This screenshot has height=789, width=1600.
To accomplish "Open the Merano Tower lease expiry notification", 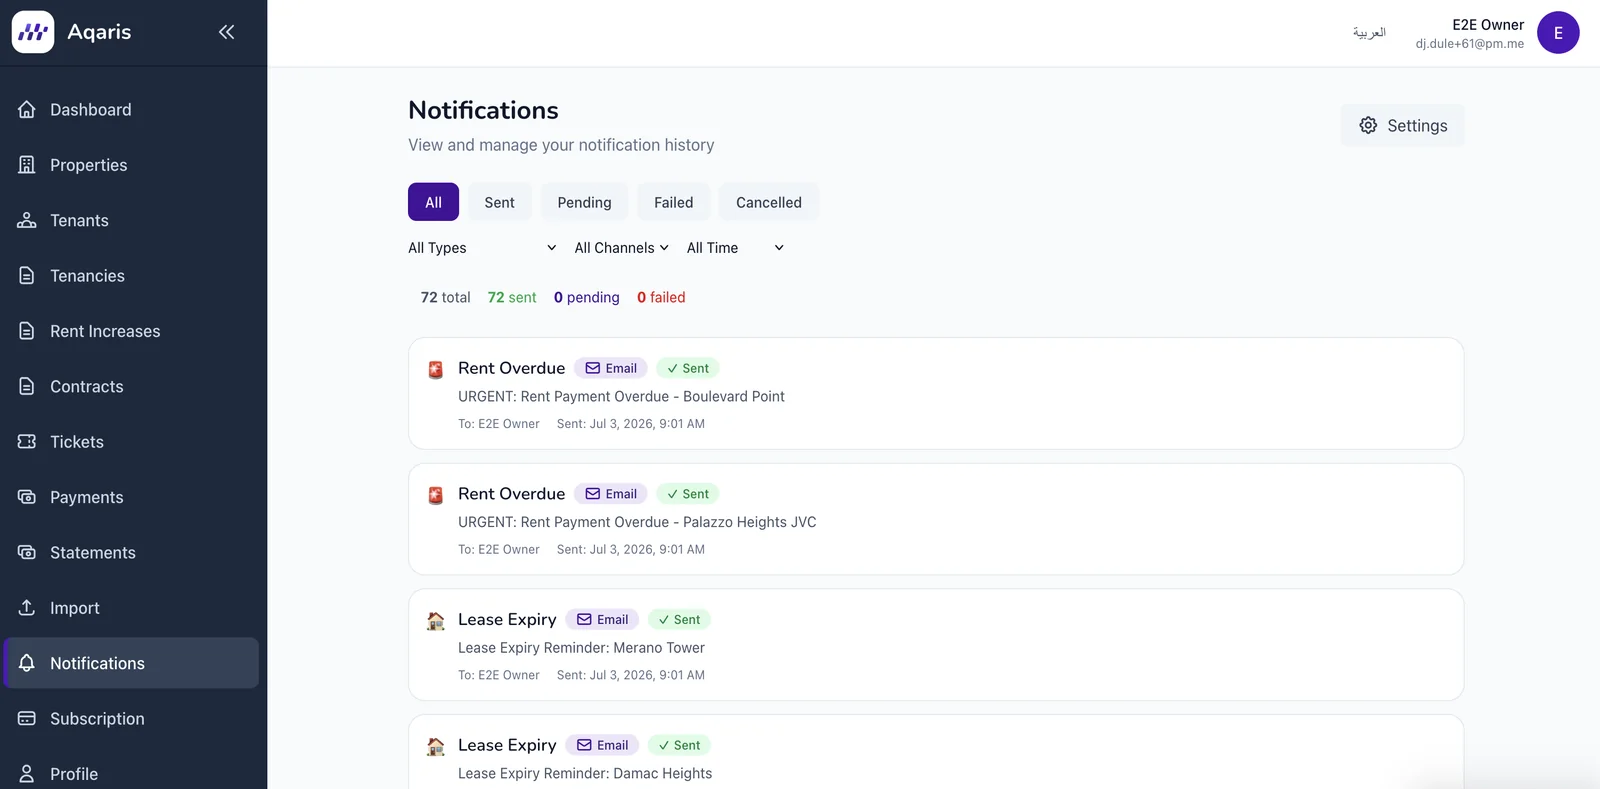I will point(936,644).
